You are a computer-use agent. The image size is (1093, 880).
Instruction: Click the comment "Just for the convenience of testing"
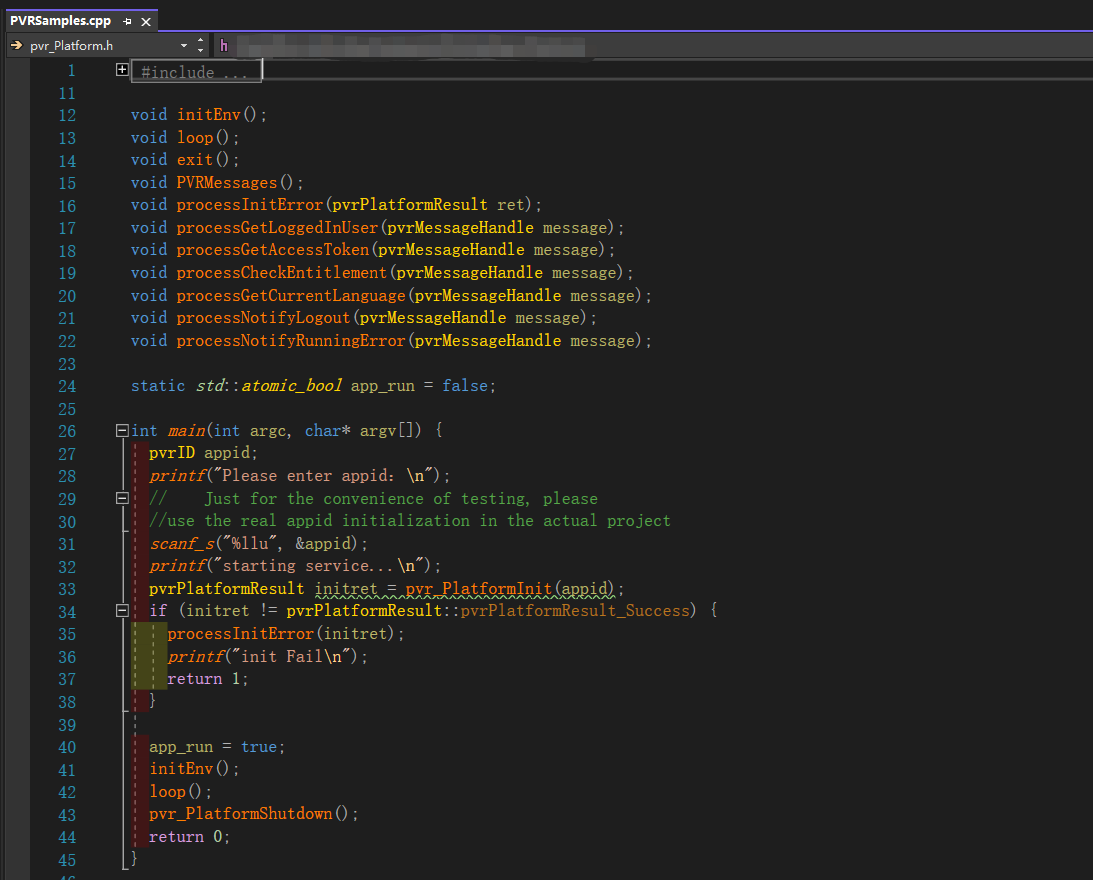point(365,499)
